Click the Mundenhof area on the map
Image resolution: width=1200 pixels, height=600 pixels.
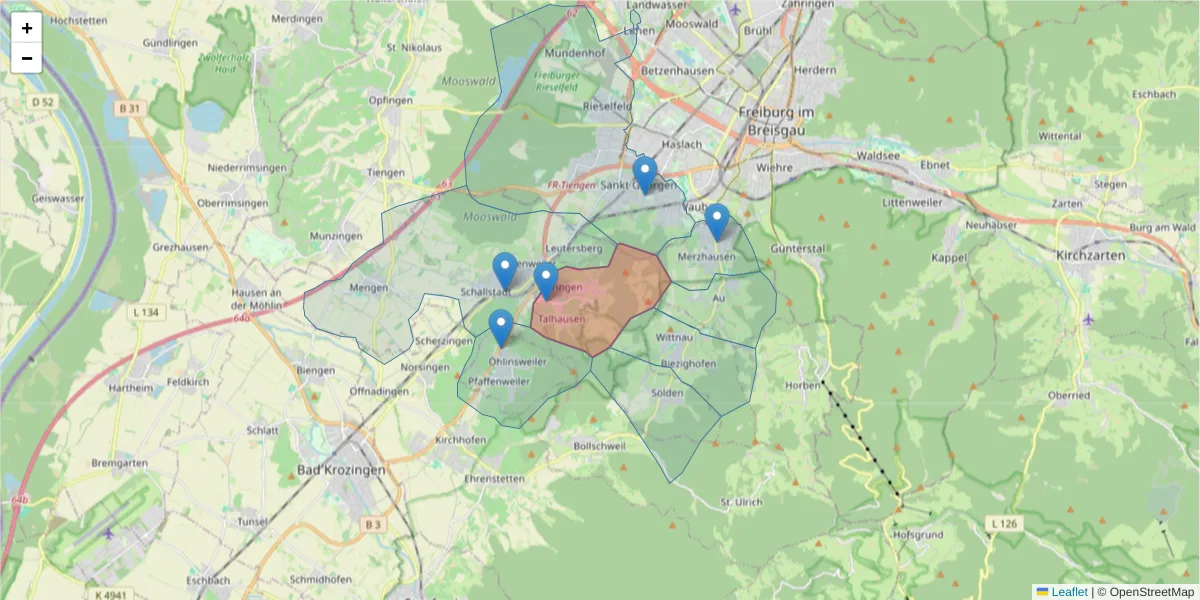click(575, 52)
